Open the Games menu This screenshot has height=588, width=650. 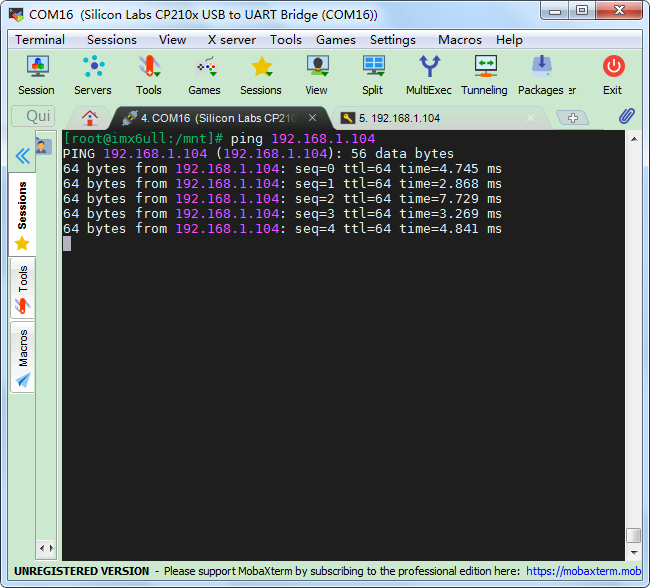tap(336, 40)
